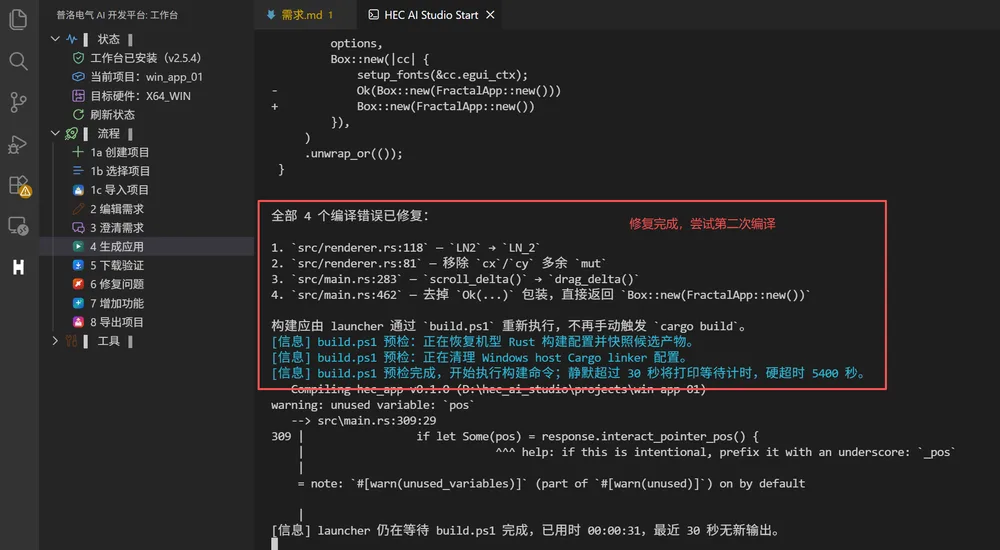Start step 1b 选择项目

(147, 171)
